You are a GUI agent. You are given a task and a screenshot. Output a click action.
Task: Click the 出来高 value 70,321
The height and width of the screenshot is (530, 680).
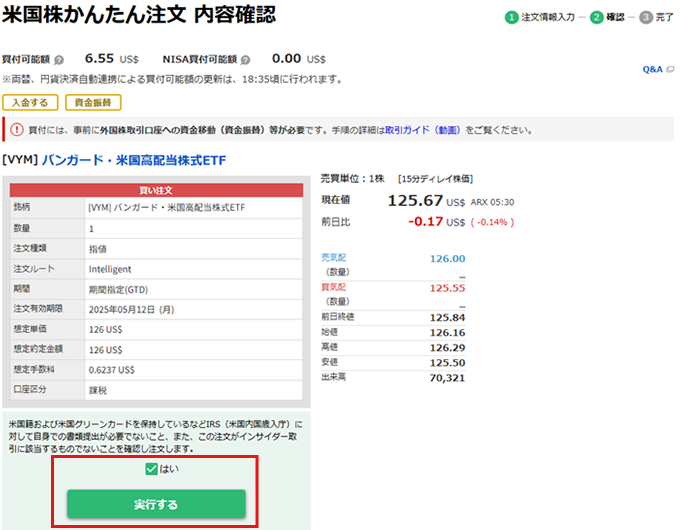[x=446, y=377]
